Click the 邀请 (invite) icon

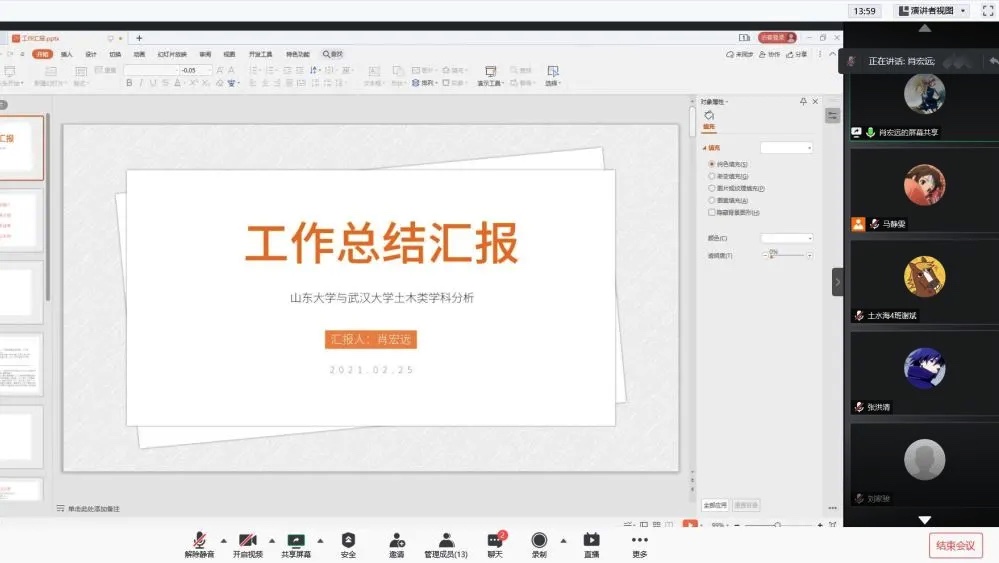(x=397, y=540)
